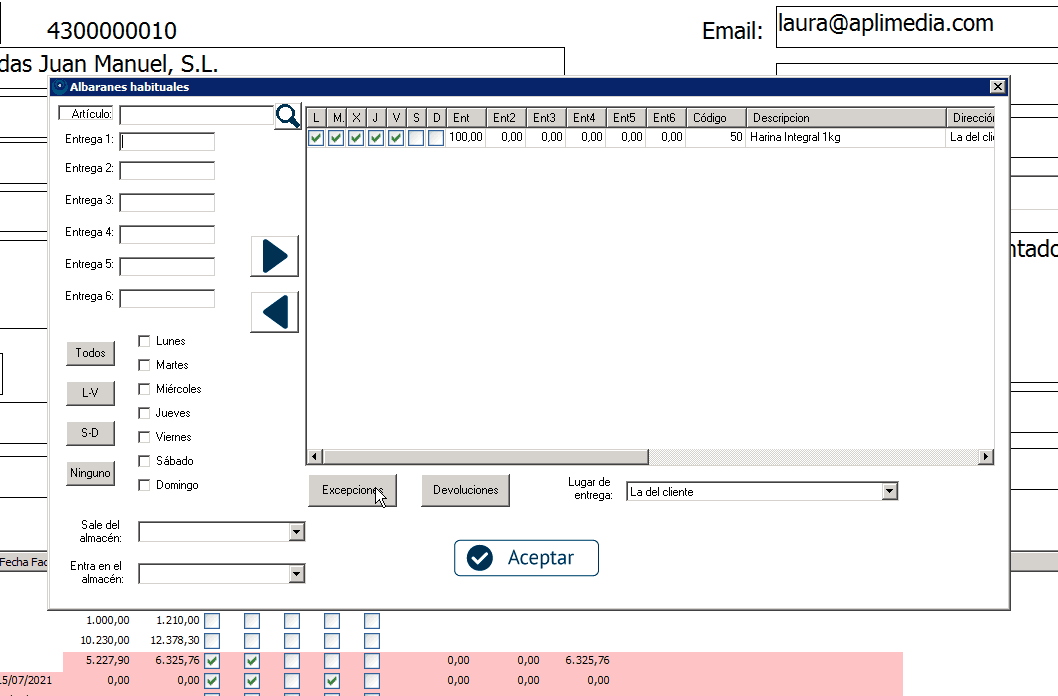Click the Entrega 1 input field
Screen dimensions: 1058x696
click(167, 141)
